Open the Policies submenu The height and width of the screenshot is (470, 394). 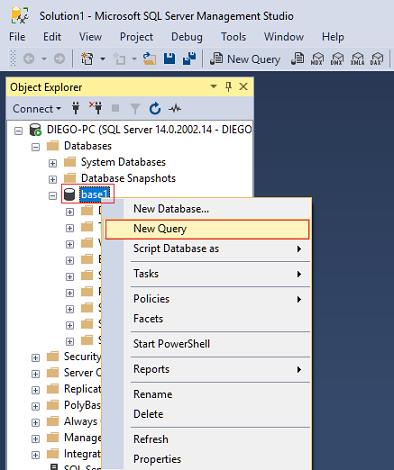click(207, 299)
